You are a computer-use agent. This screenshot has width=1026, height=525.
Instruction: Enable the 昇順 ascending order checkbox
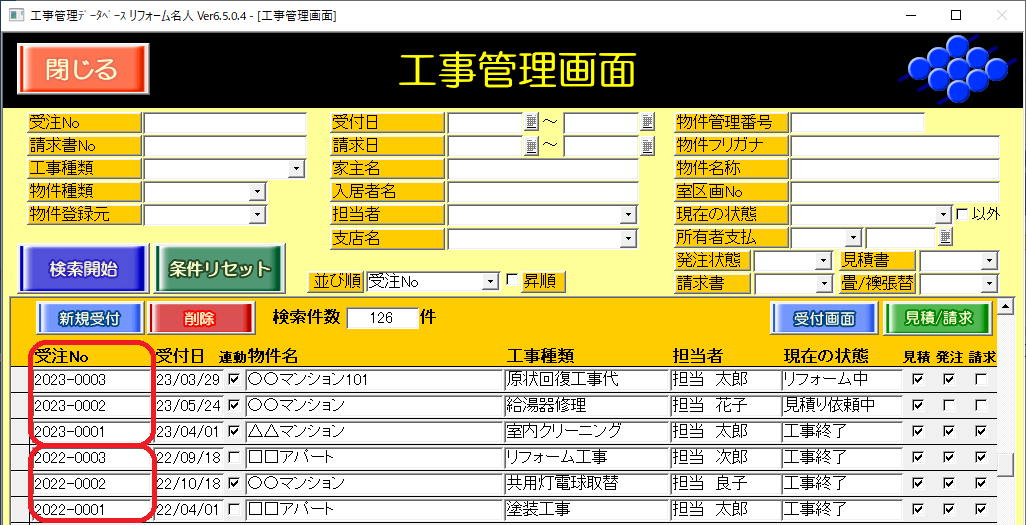tap(513, 282)
